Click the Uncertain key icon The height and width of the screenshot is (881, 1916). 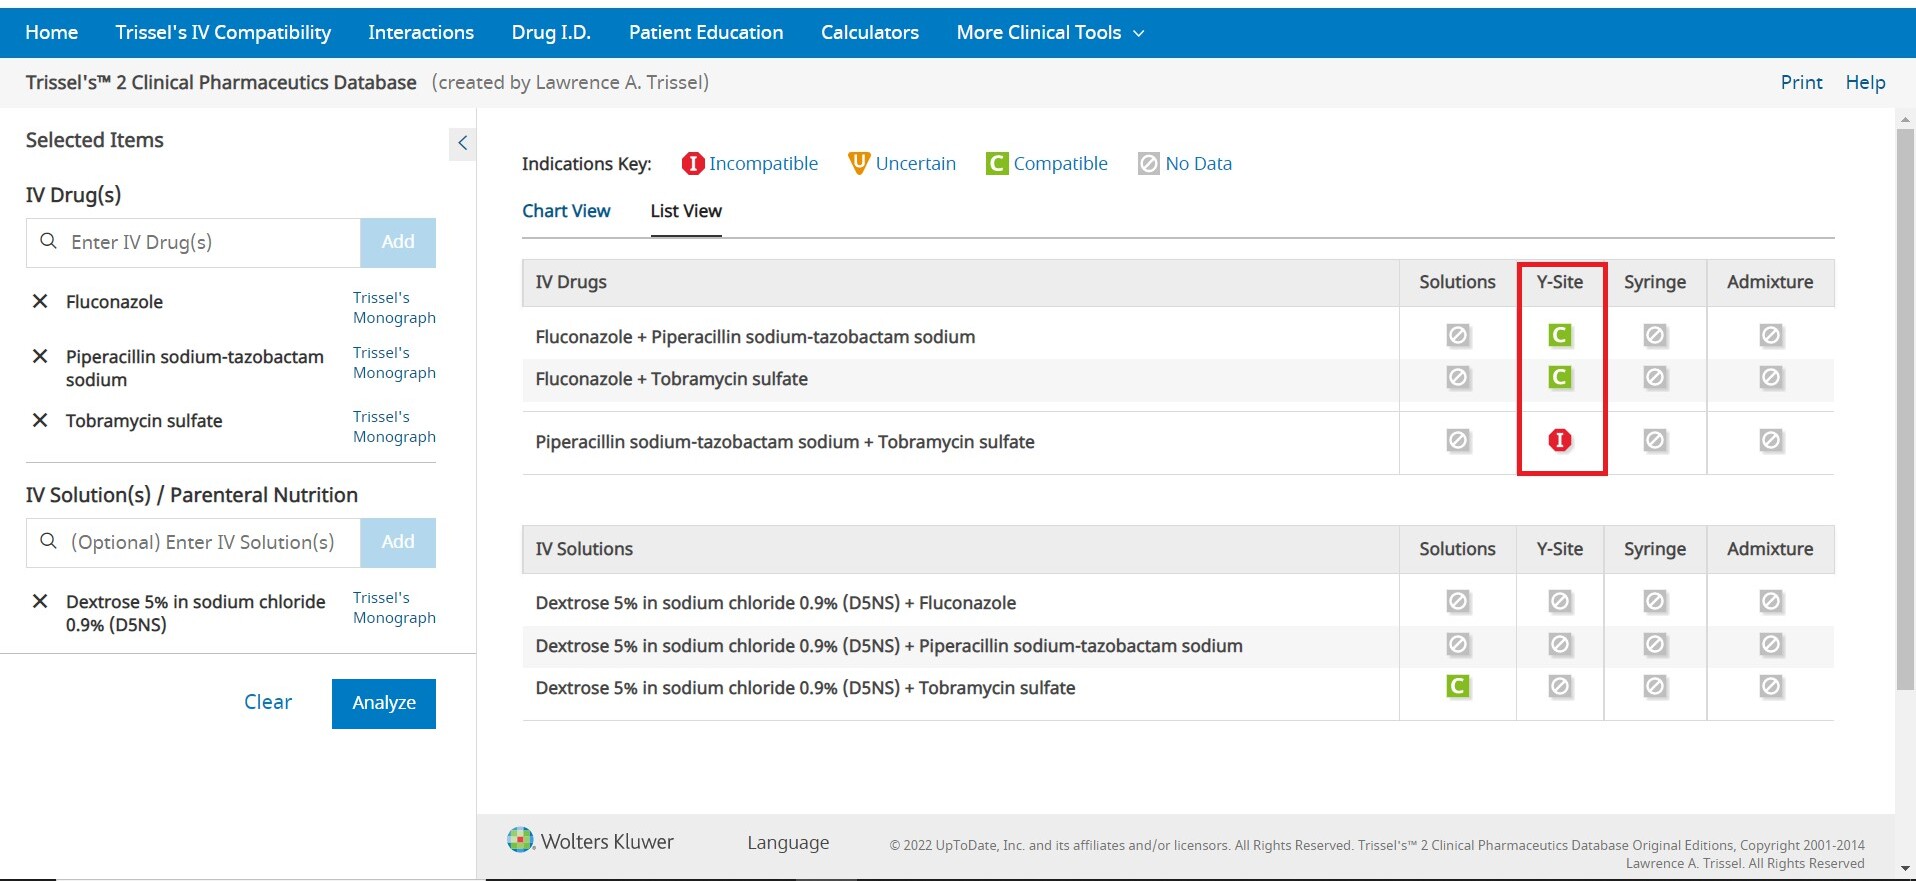(858, 163)
